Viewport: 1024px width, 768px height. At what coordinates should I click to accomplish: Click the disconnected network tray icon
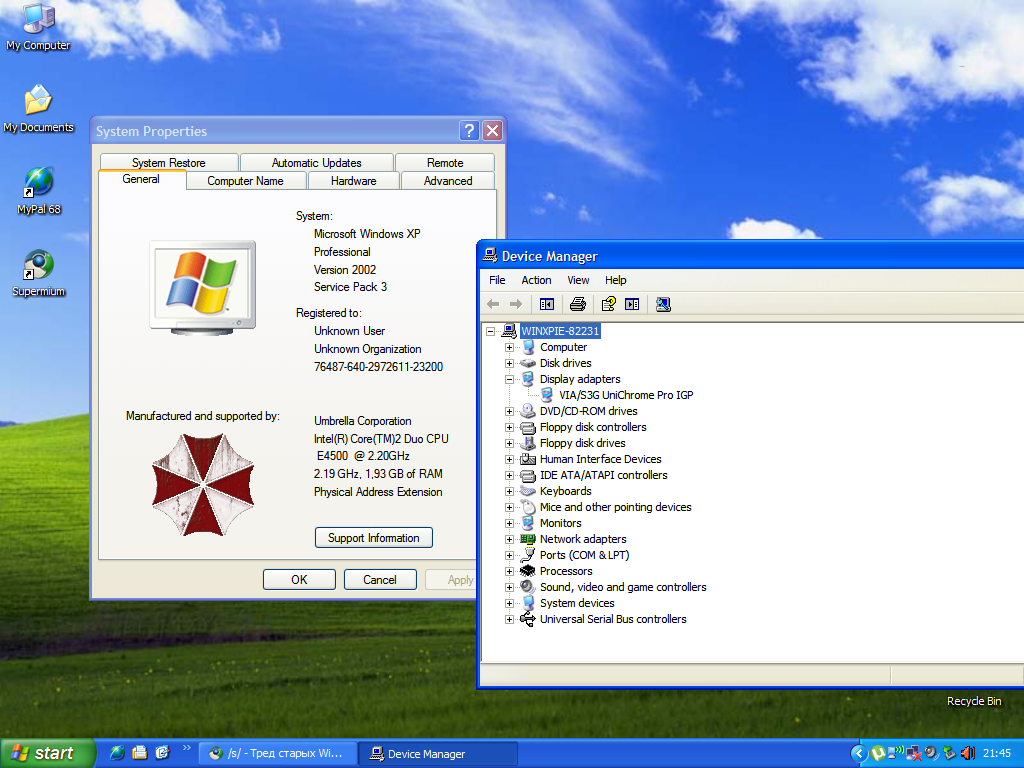(914, 754)
